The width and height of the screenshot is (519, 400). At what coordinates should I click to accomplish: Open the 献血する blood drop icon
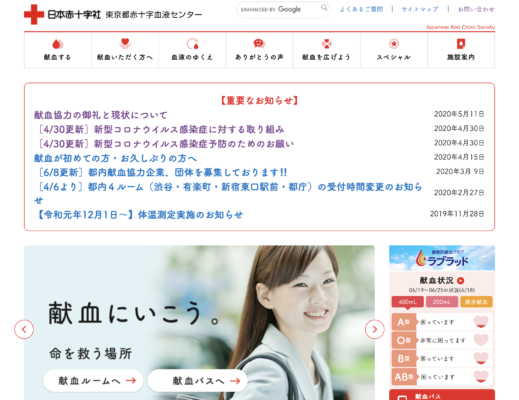coord(58,44)
